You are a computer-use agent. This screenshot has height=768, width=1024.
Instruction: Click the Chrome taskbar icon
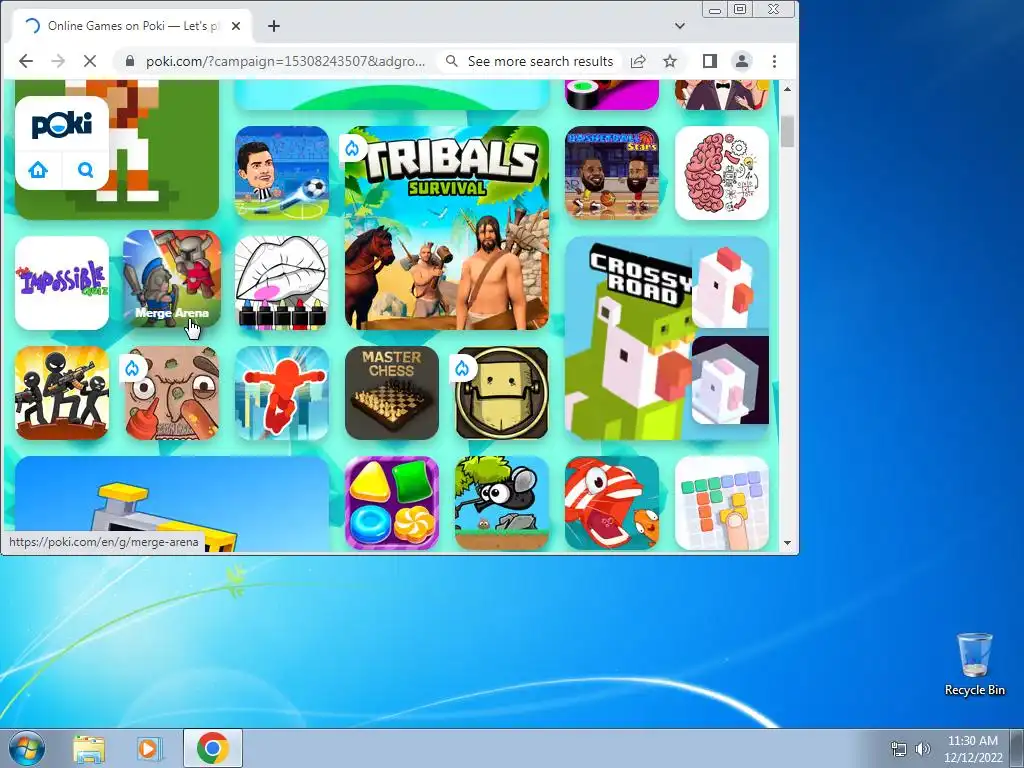click(x=212, y=748)
